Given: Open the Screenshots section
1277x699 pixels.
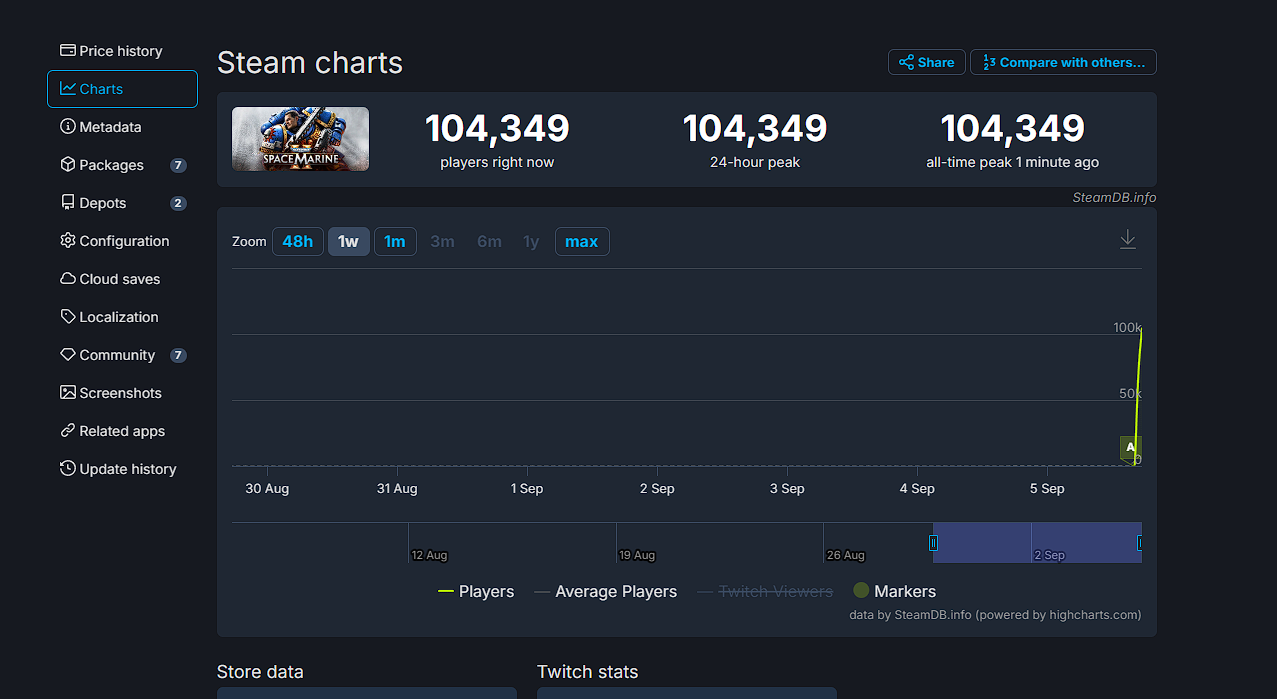Looking at the screenshot, I should pyautogui.click(x=122, y=393).
